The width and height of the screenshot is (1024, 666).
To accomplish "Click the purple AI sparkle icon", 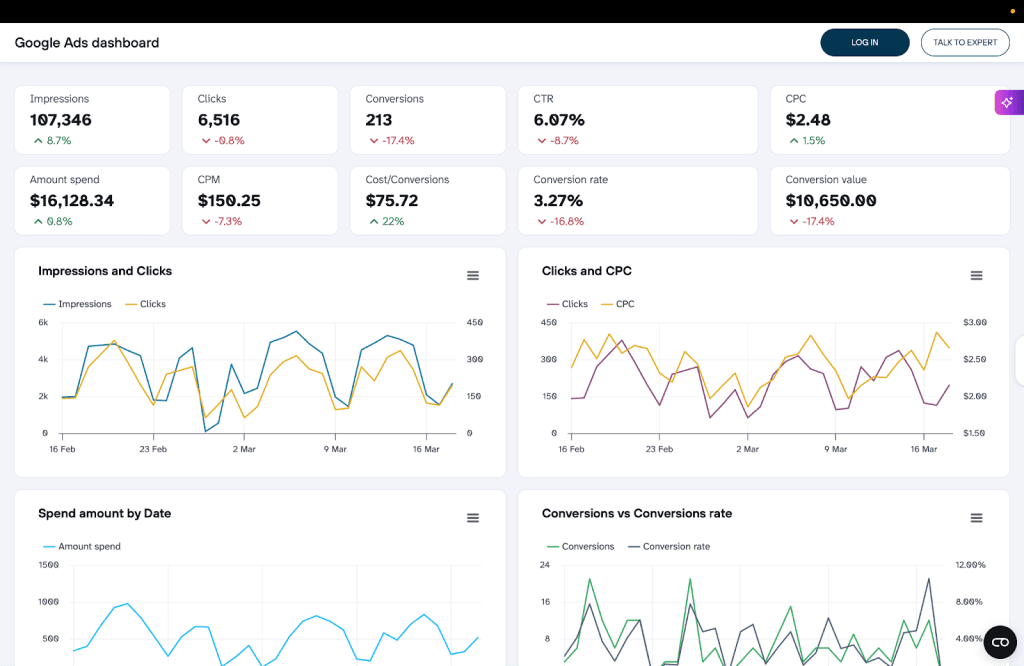I will (1007, 103).
